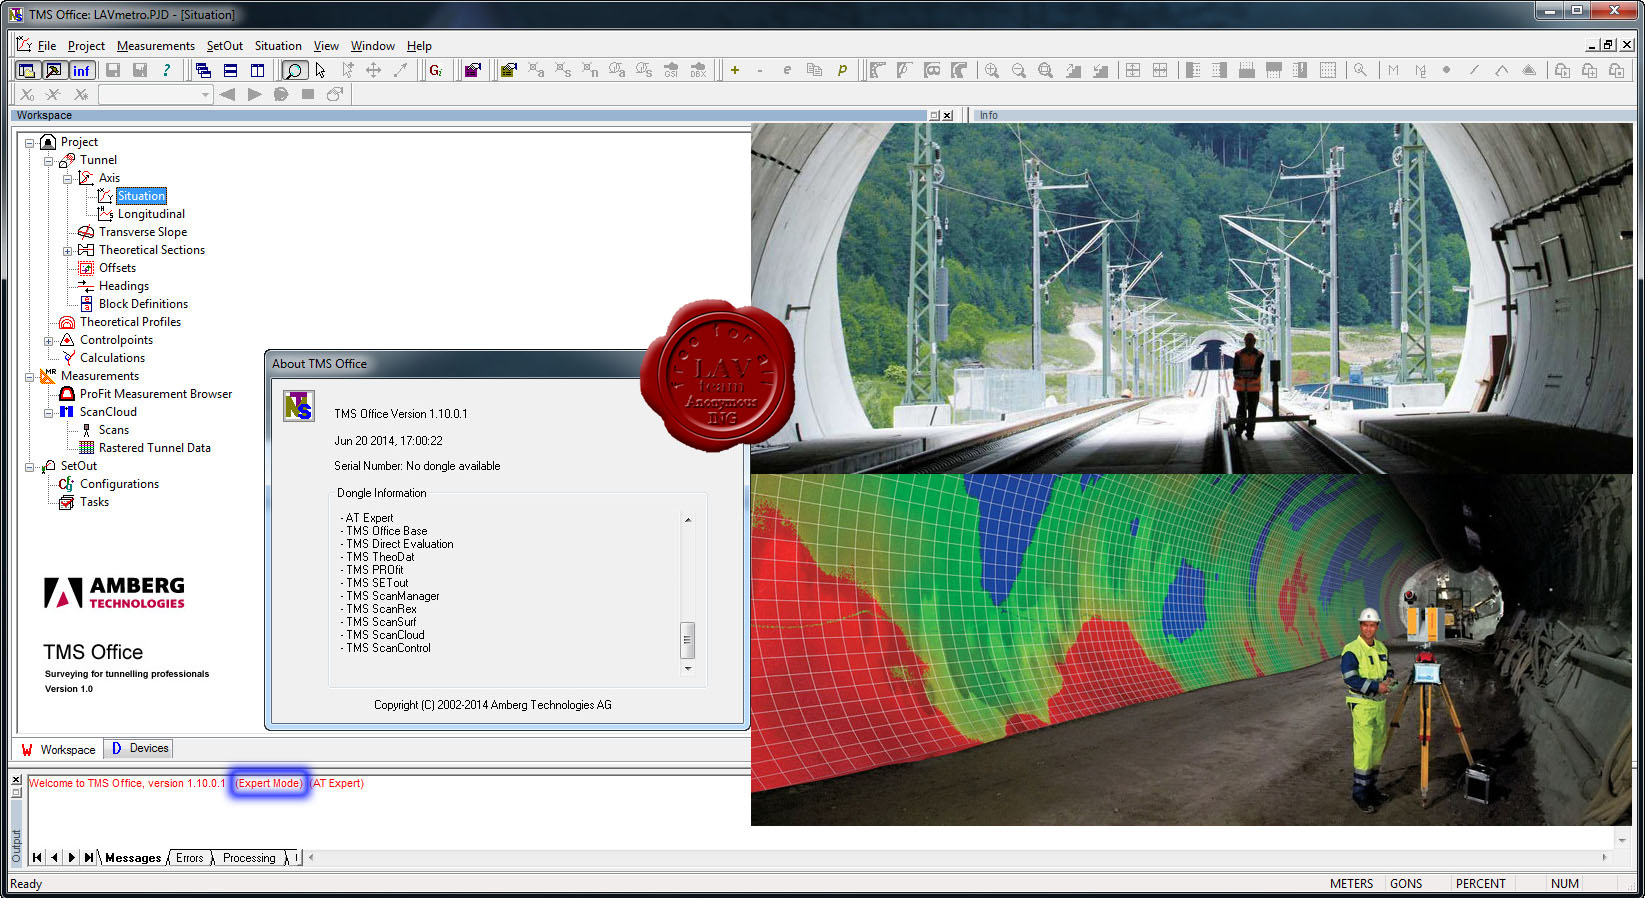Select Theoretical Profiles in the tree
The height and width of the screenshot is (898, 1645).
pos(130,322)
